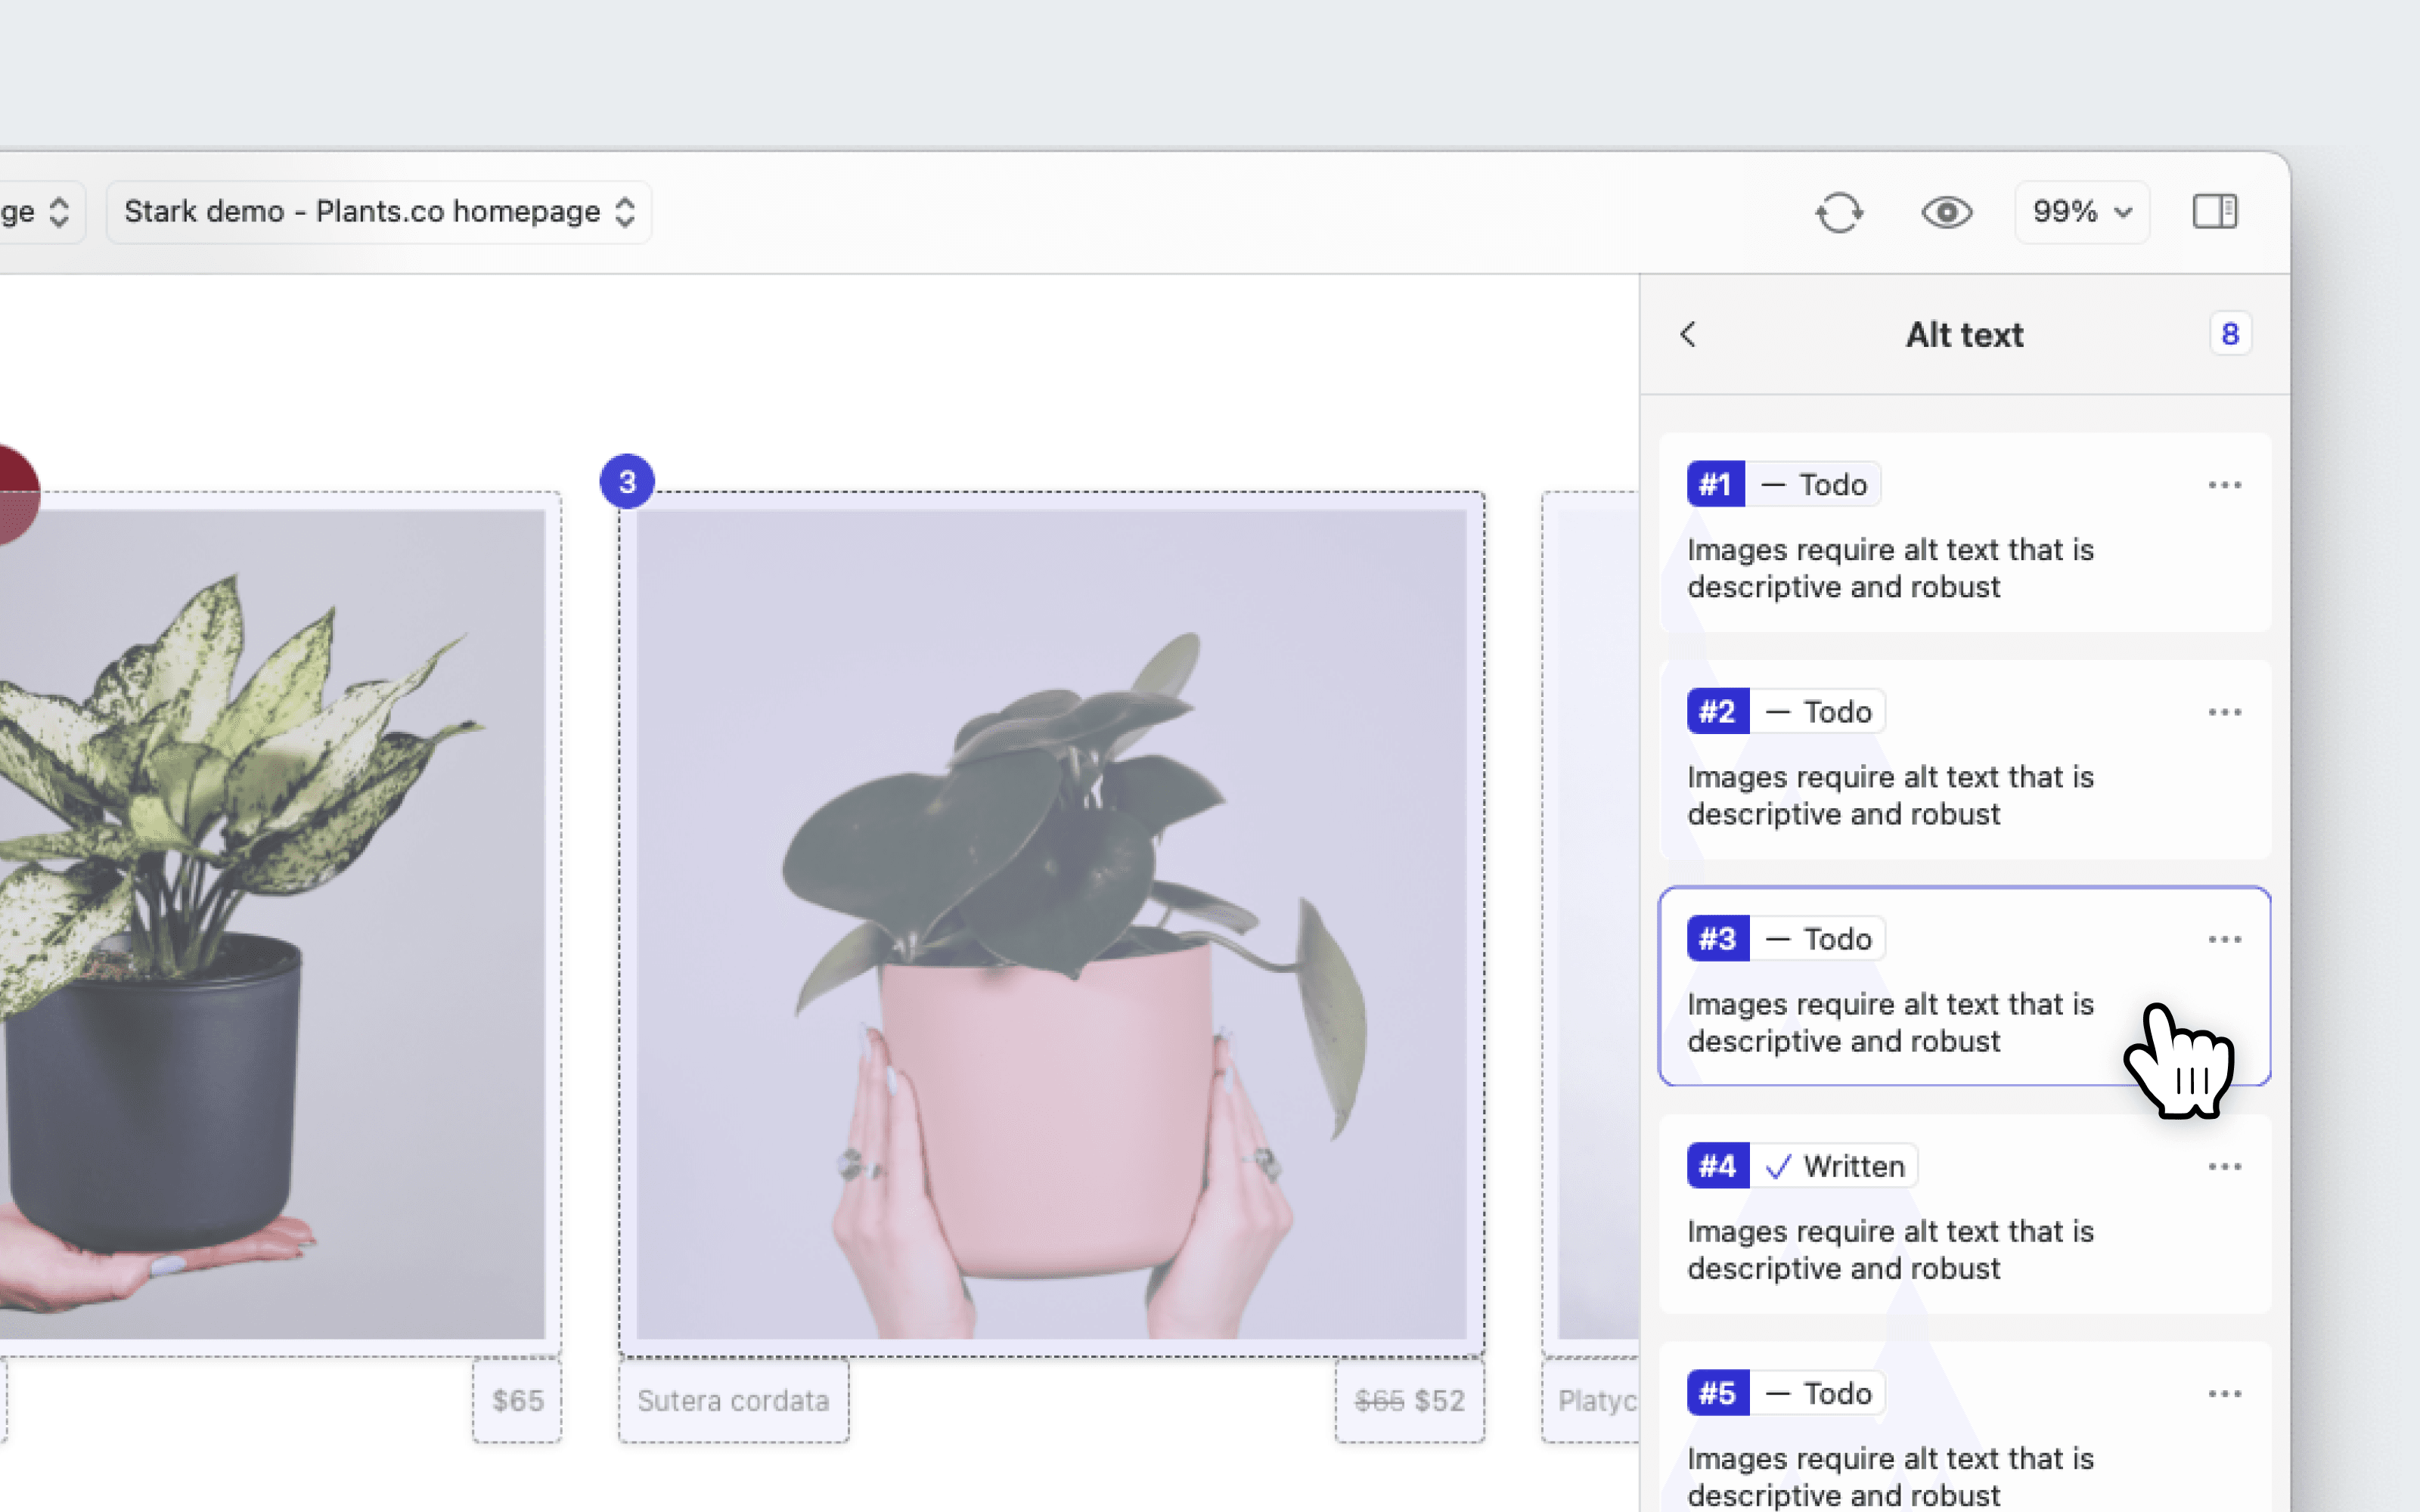Click the #5 number badge
Image resolution: width=2420 pixels, height=1512 pixels.
click(x=1717, y=1393)
